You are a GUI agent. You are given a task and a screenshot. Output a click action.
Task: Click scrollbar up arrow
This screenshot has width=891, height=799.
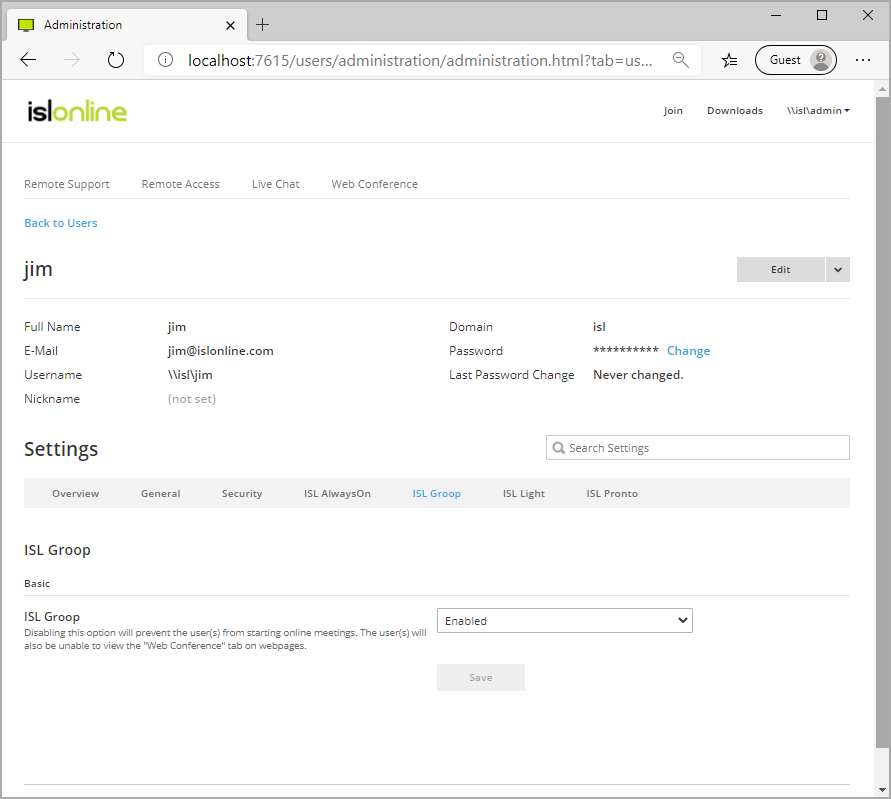click(x=882, y=89)
